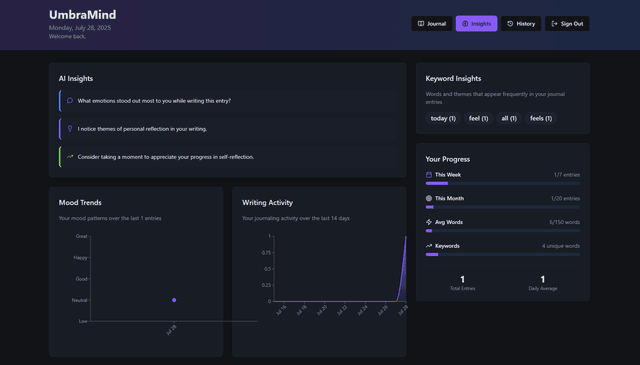Click the This Month progress bar
This screenshot has height=365, width=640.
502,207
